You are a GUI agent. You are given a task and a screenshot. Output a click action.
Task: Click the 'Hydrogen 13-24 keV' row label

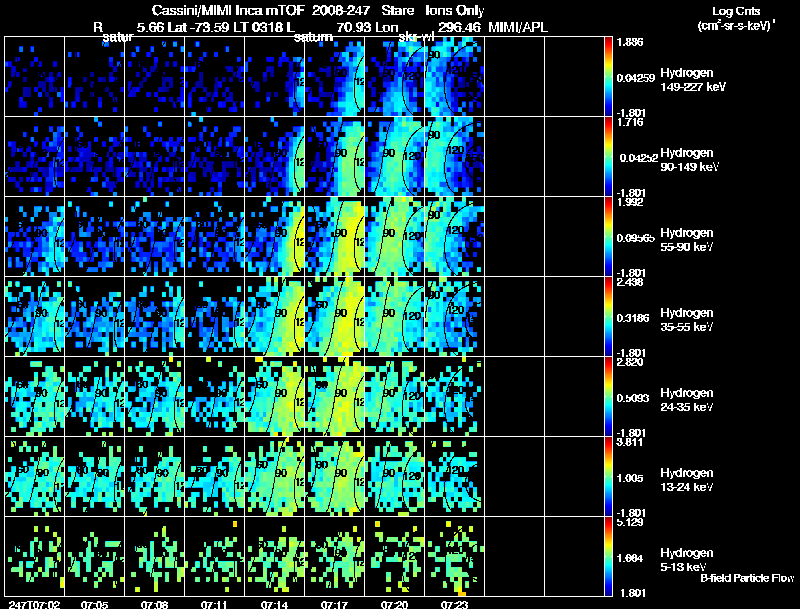(687, 480)
